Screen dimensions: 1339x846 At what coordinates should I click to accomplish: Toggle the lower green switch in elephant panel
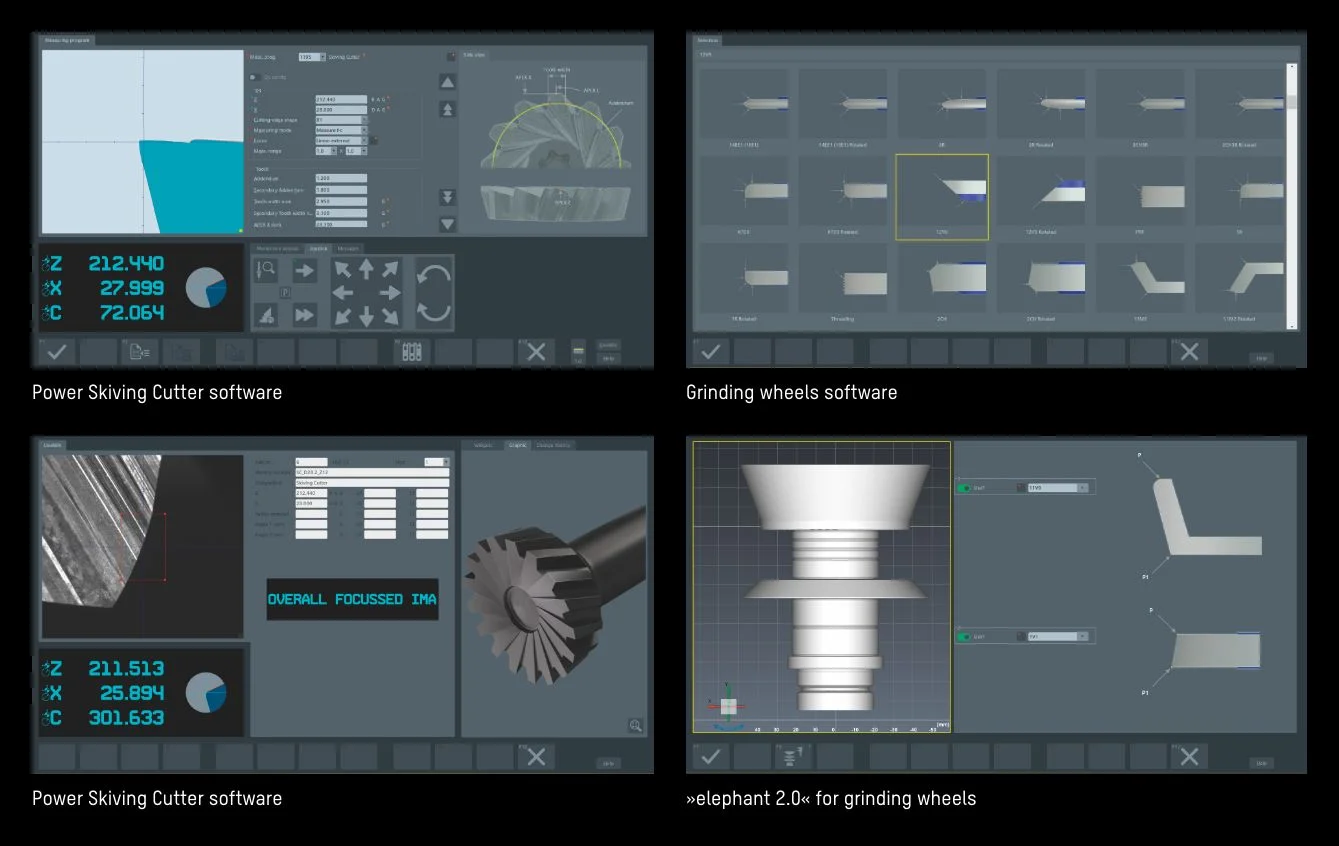pos(966,636)
